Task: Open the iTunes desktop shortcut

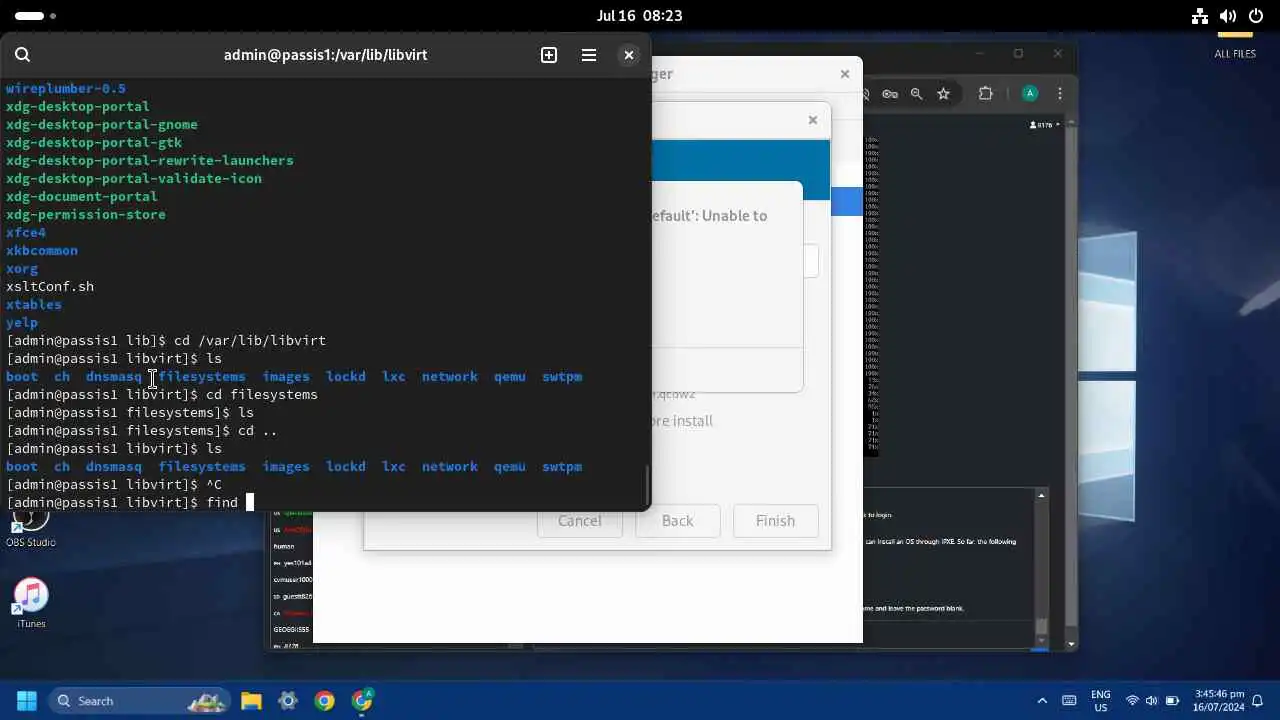Action: [x=31, y=603]
